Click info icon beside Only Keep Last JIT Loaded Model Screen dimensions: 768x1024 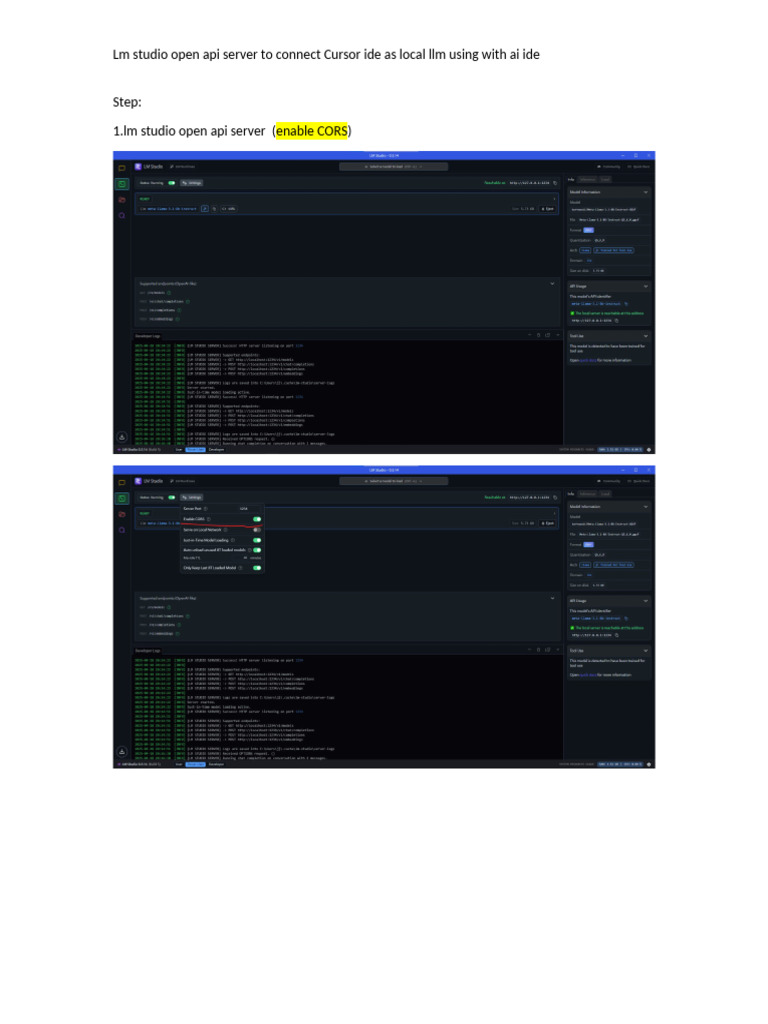pyautogui.click(x=240, y=568)
